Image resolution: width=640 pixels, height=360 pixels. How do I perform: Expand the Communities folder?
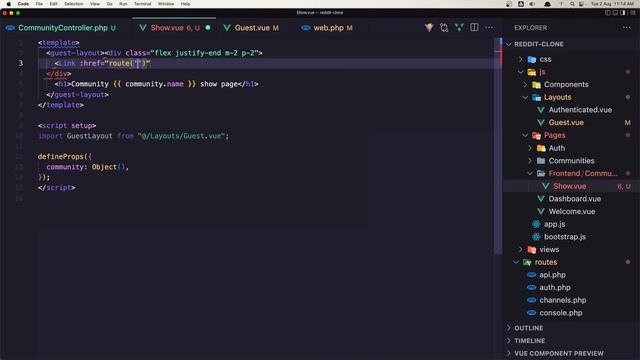(571, 160)
